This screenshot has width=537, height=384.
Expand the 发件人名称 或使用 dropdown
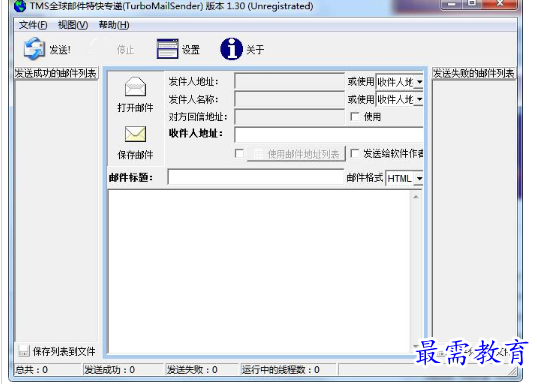click(x=419, y=99)
